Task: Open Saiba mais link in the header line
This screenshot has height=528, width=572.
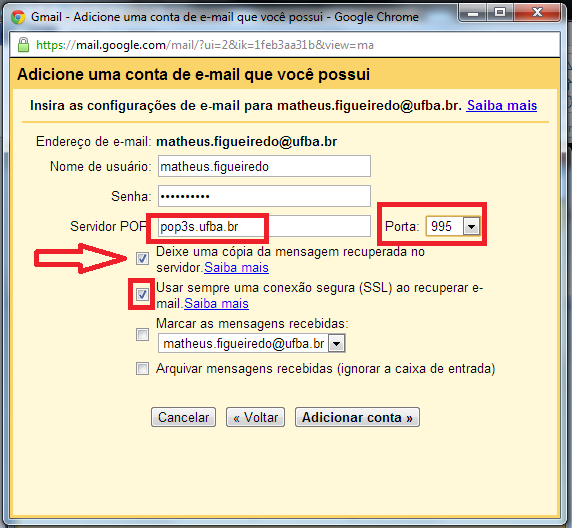Action: click(502, 105)
